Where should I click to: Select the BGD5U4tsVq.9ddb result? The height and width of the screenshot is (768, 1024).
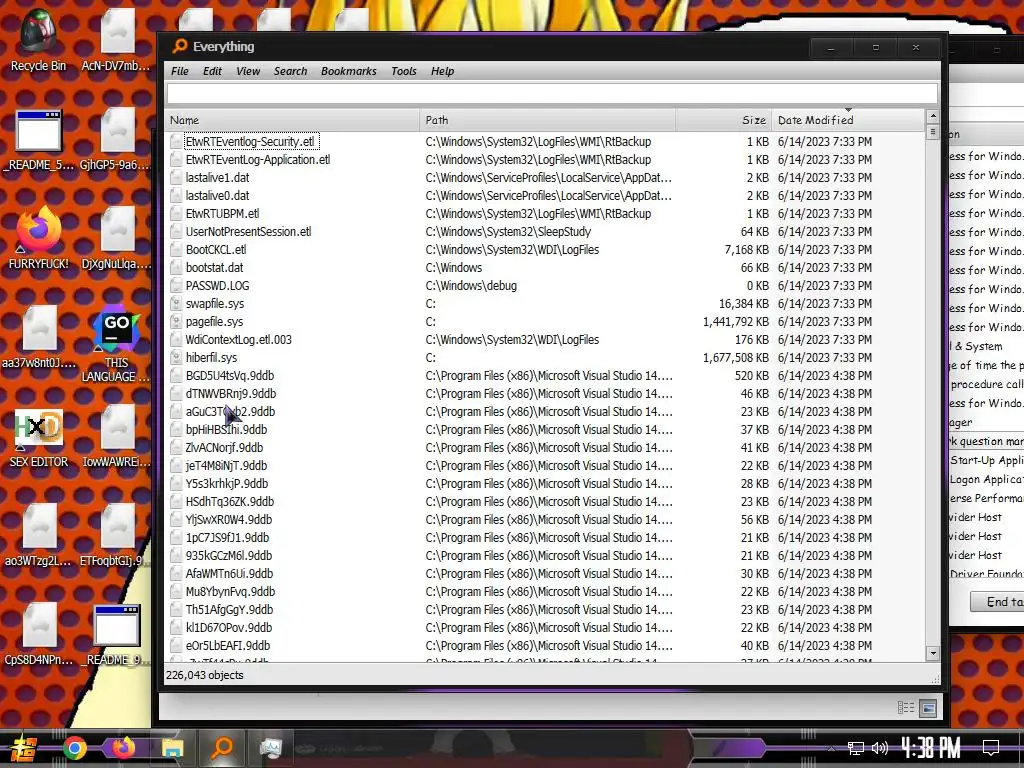[x=546, y=376]
